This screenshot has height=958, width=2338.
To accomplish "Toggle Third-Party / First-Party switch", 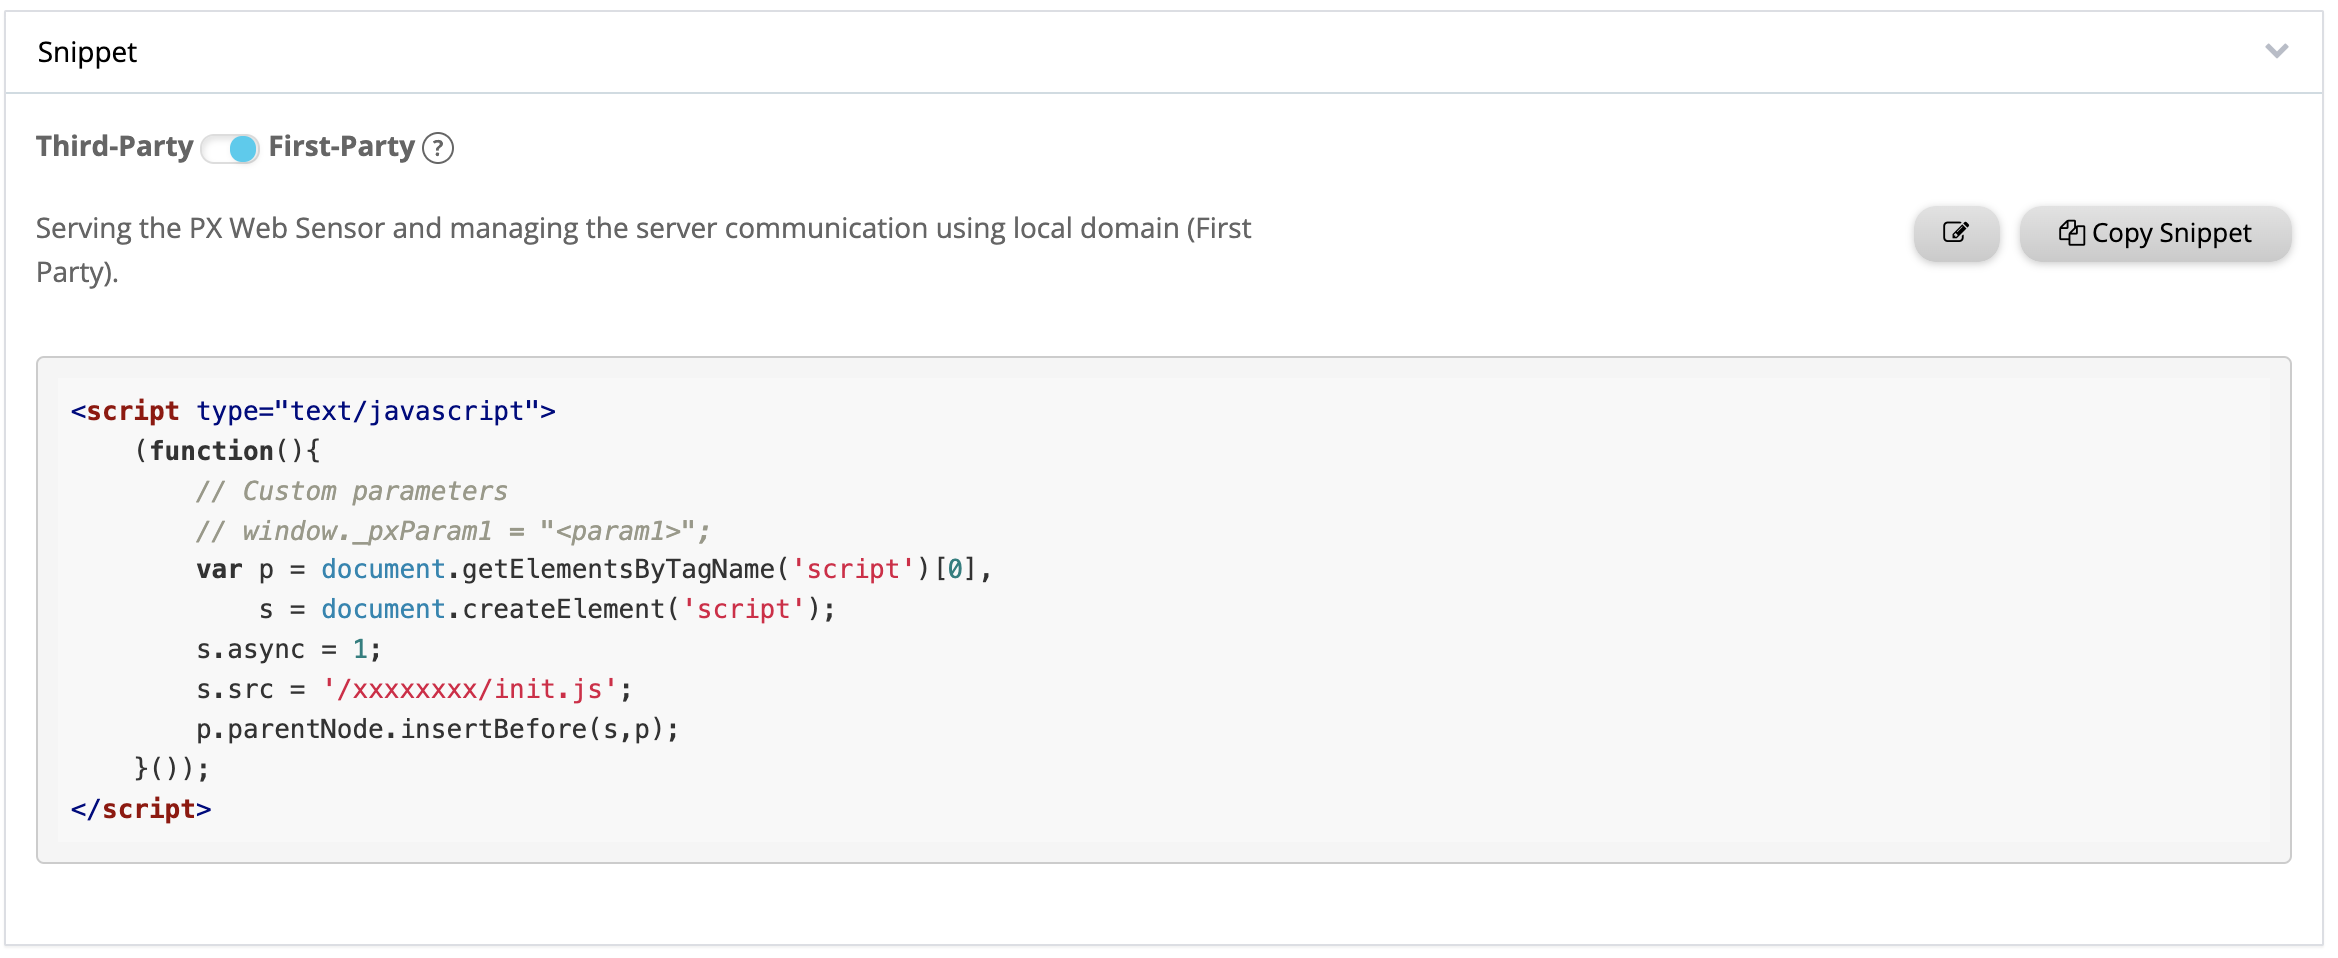I will pos(230,148).
